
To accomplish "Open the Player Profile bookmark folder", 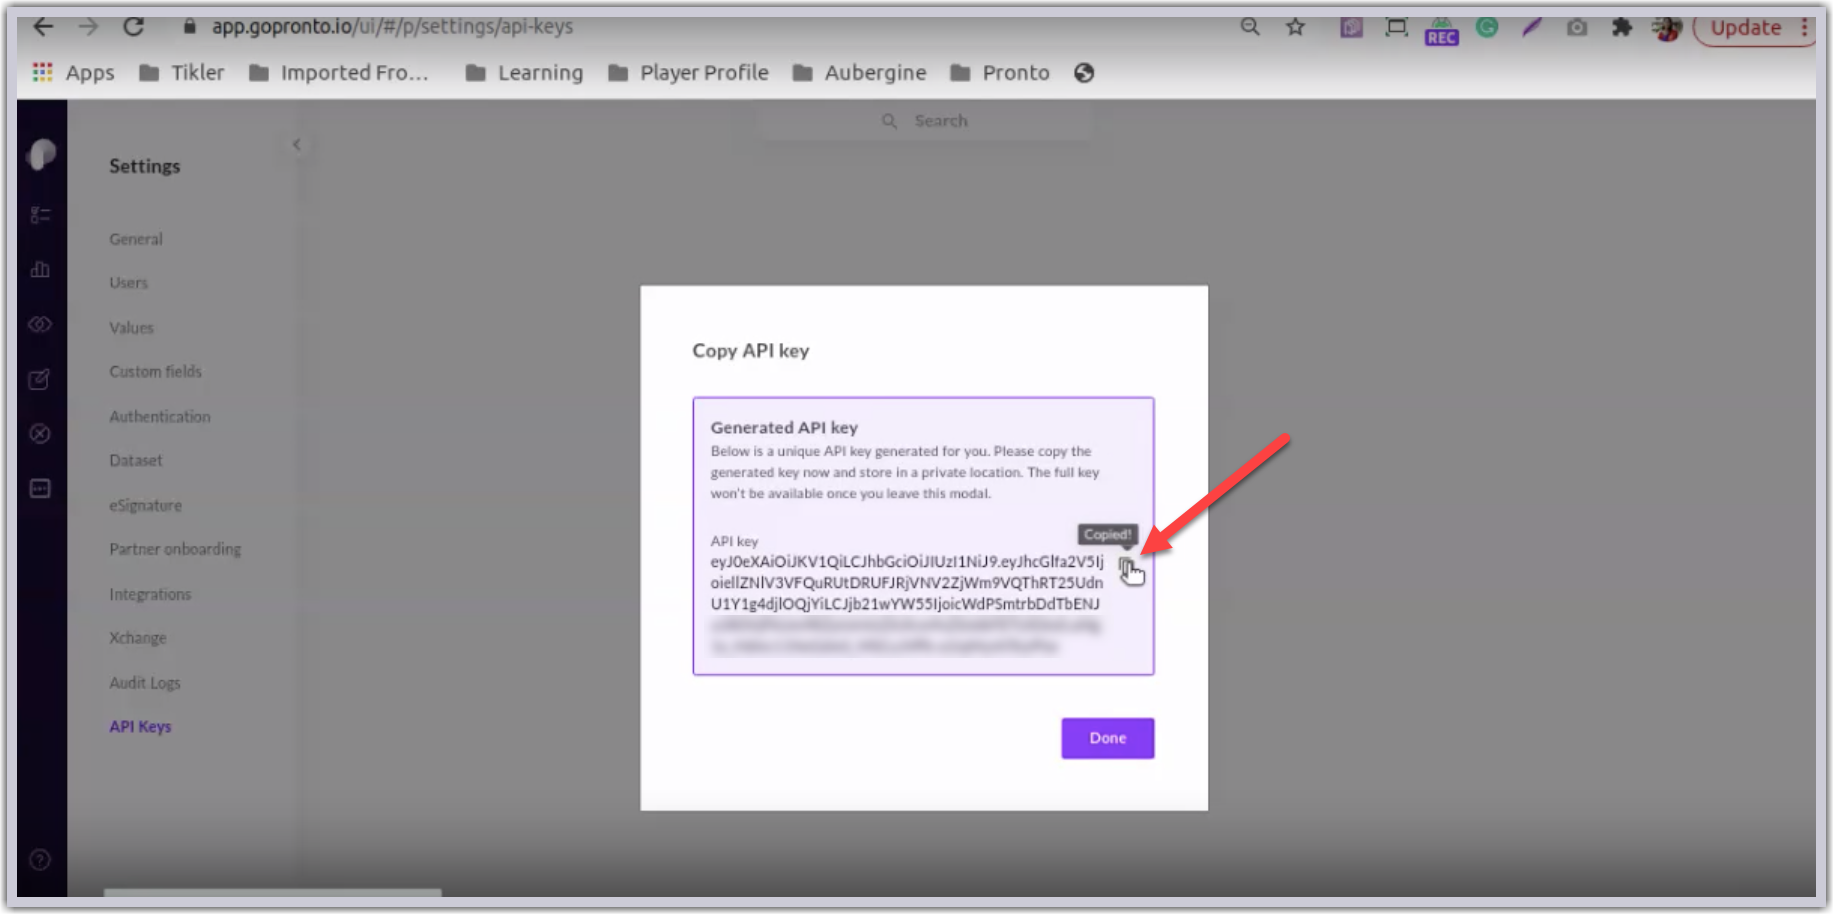I will click(689, 73).
